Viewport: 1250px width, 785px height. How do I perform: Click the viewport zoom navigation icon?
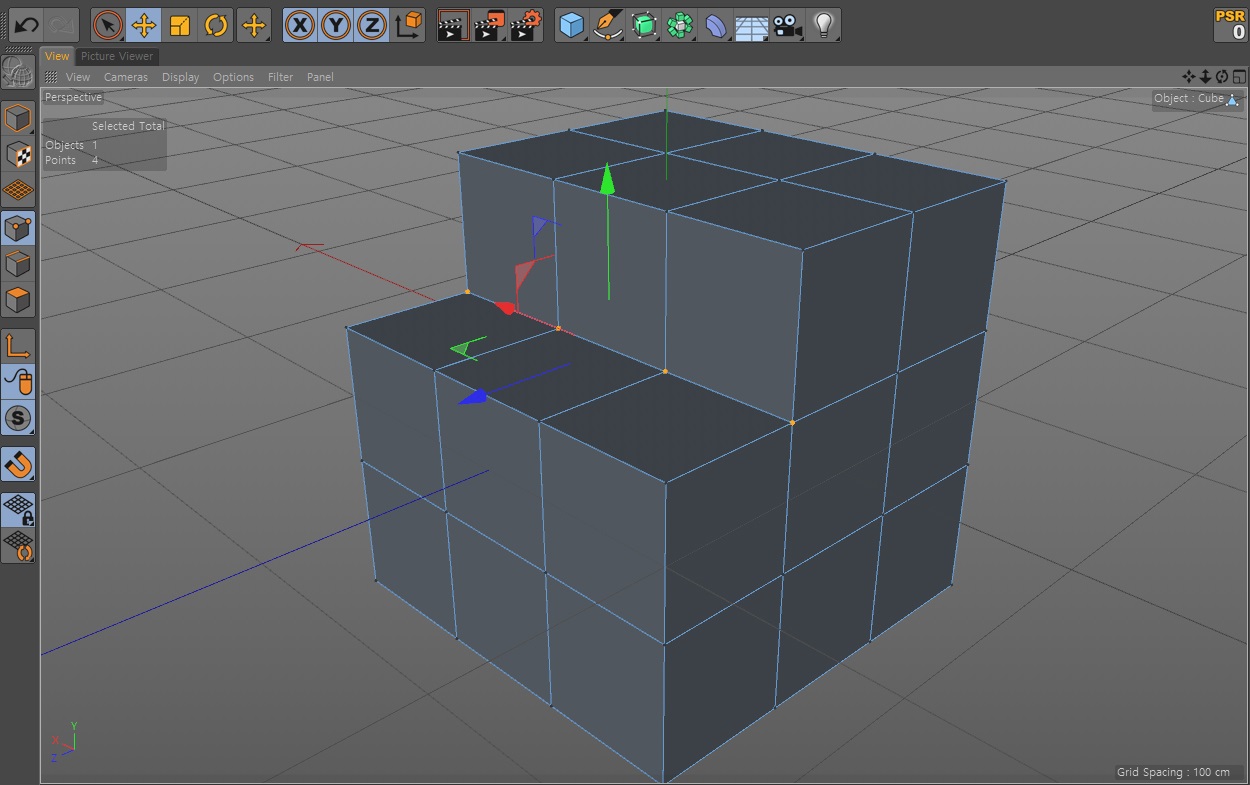coord(1205,77)
